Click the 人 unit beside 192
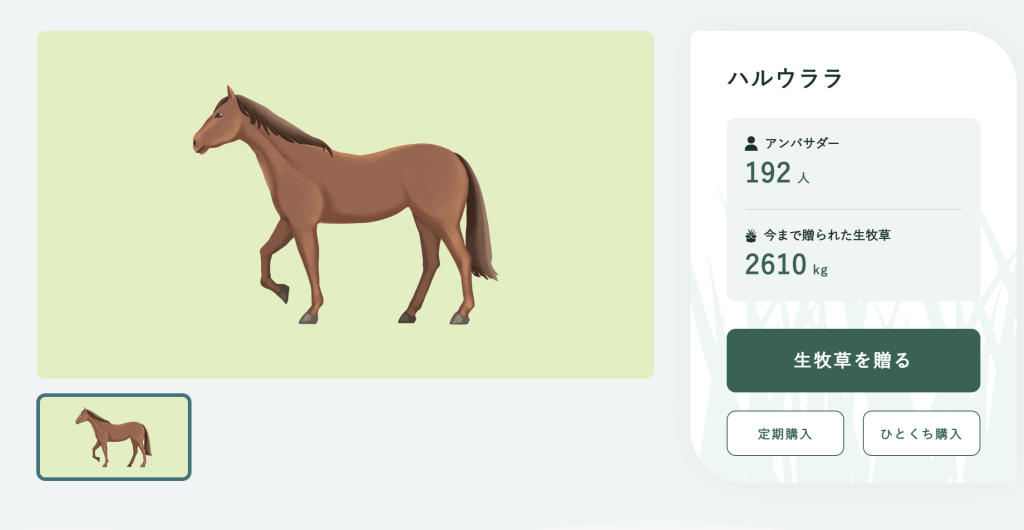Viewport: 1024px width, 530px height. (803, 178)
